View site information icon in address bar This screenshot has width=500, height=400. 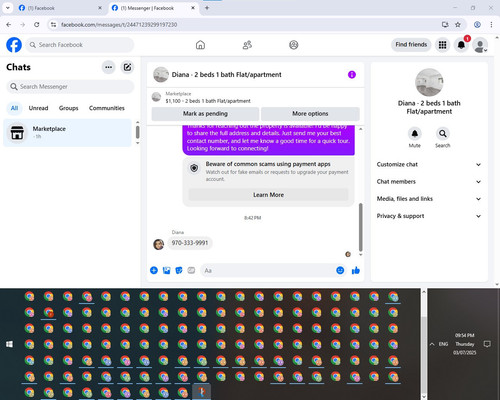click(53, 24)
